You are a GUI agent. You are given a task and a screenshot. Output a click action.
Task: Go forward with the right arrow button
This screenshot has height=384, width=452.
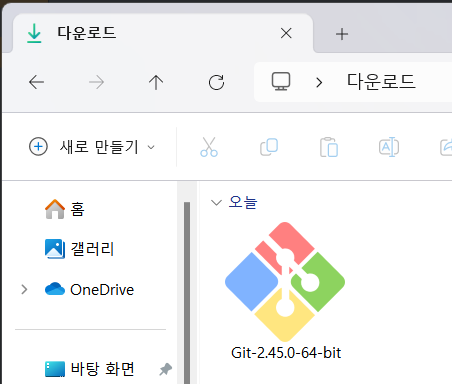[x=96, y=82]
